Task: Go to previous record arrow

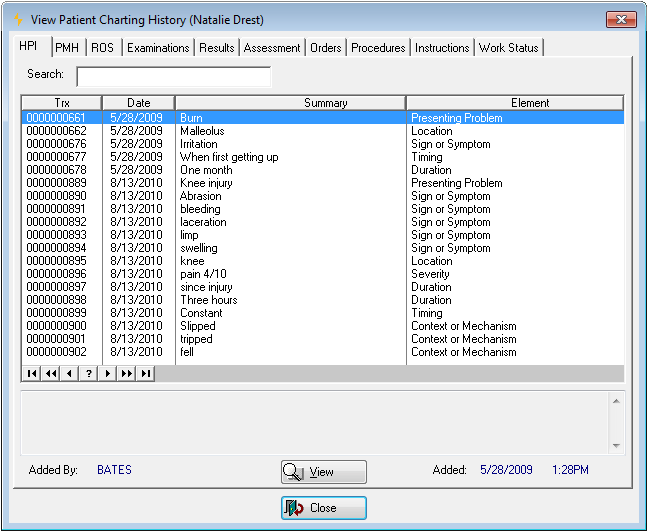Action: point(69,374)
